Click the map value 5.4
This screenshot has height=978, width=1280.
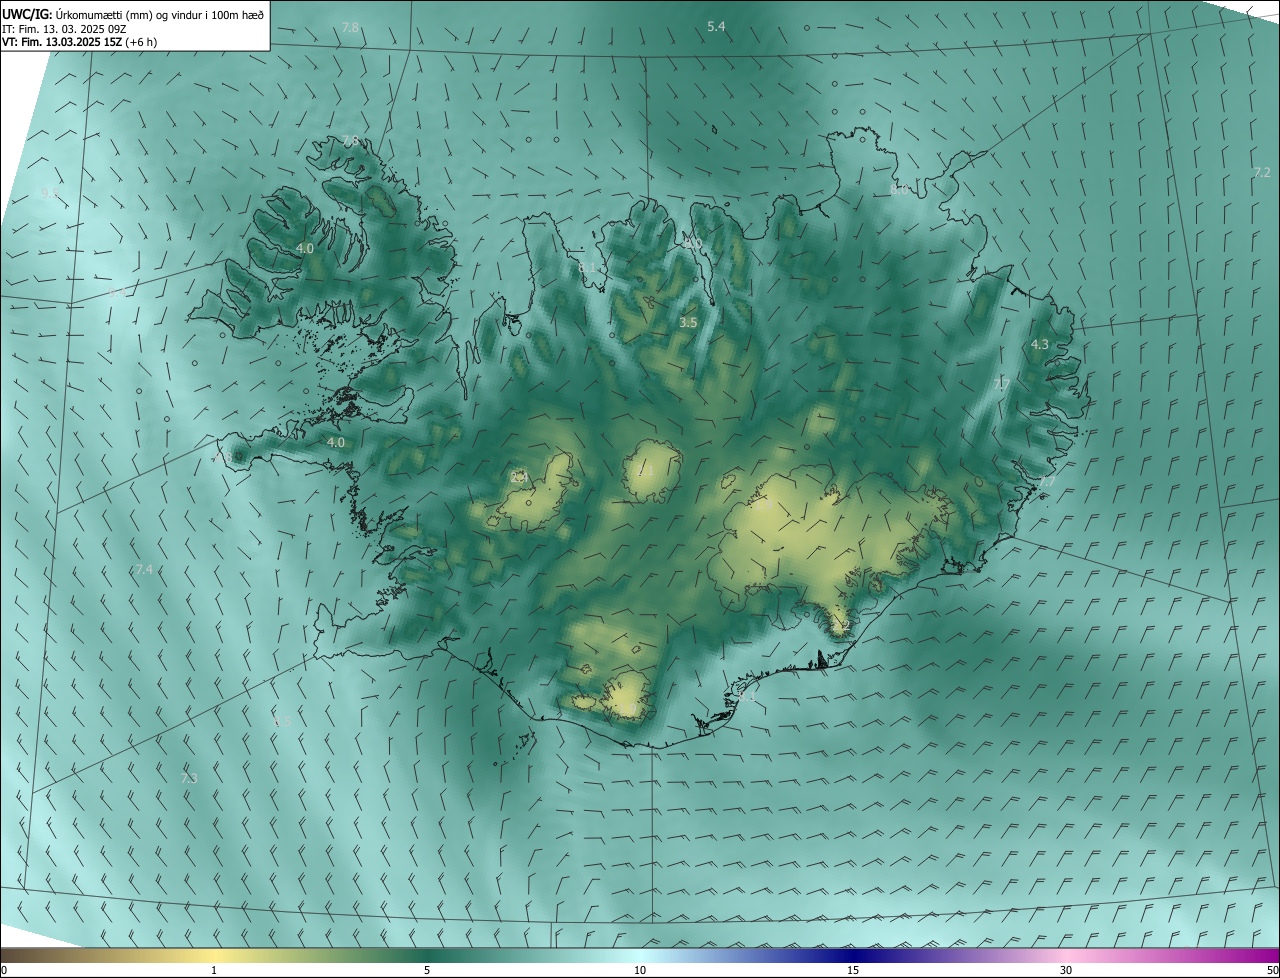pyautogui.click(x=716, y=26)
